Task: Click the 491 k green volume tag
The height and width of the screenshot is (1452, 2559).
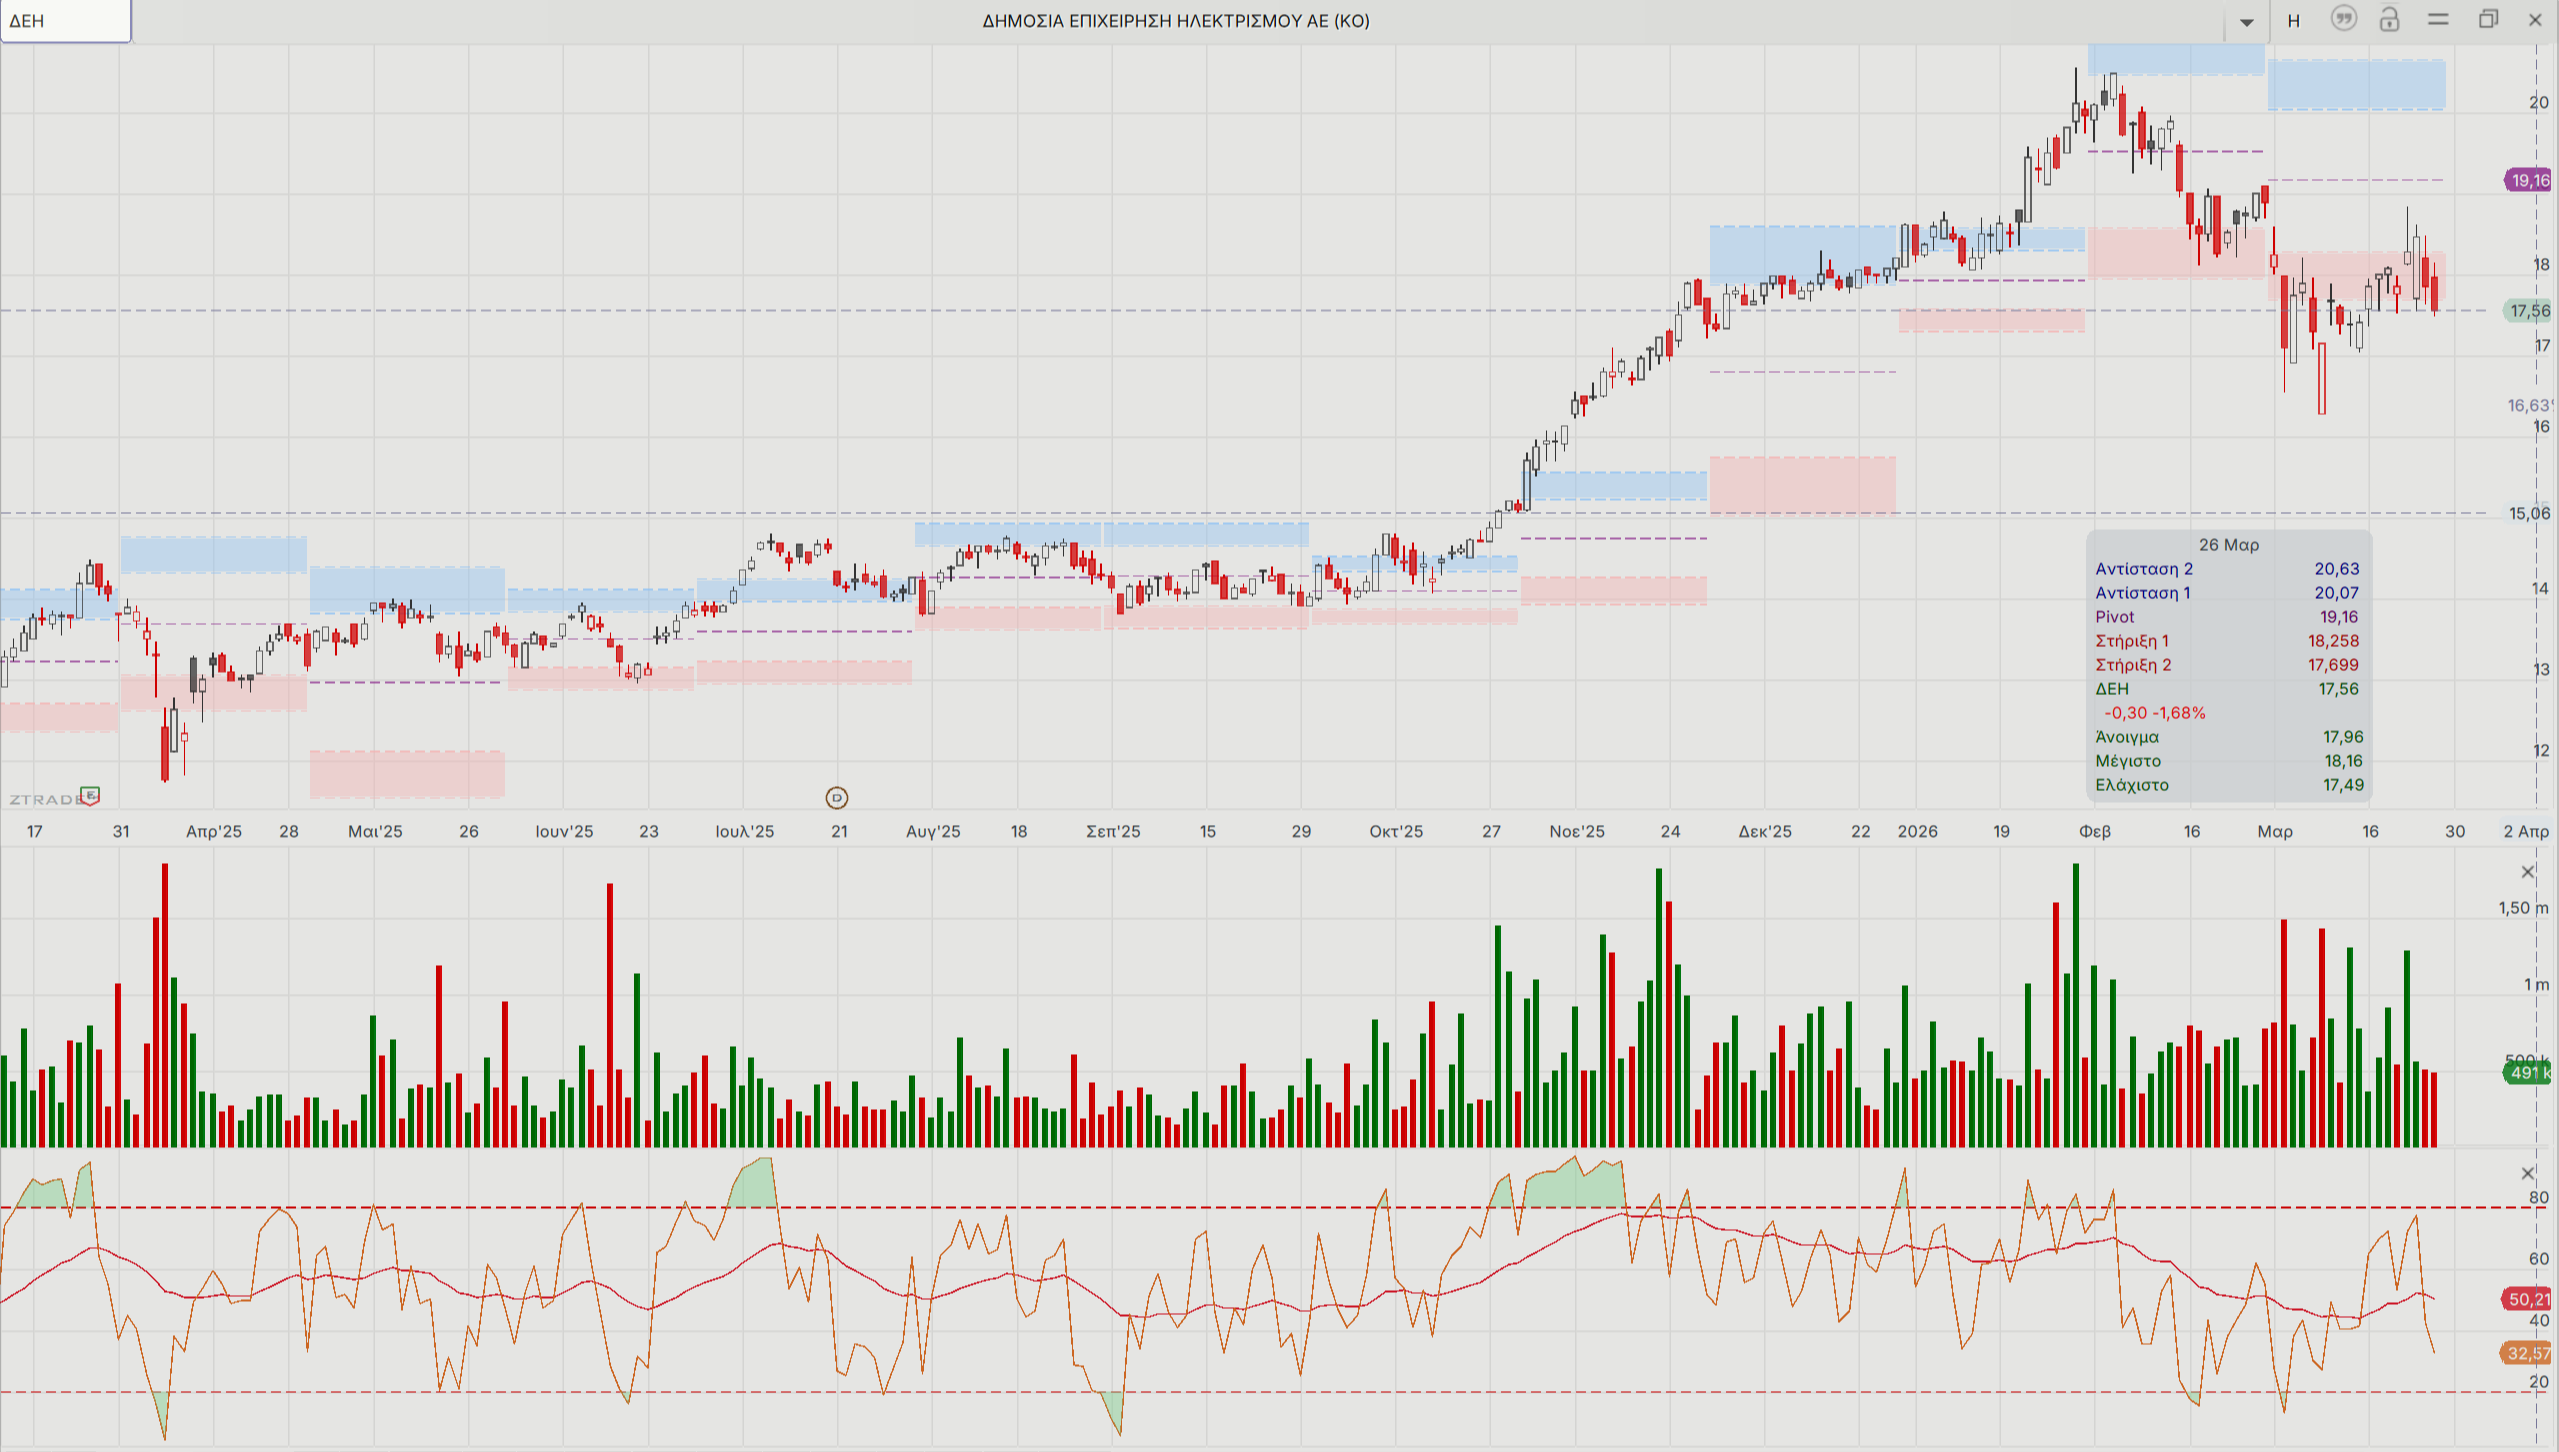Action: pyautogui.click(x=2528, y=1073)
